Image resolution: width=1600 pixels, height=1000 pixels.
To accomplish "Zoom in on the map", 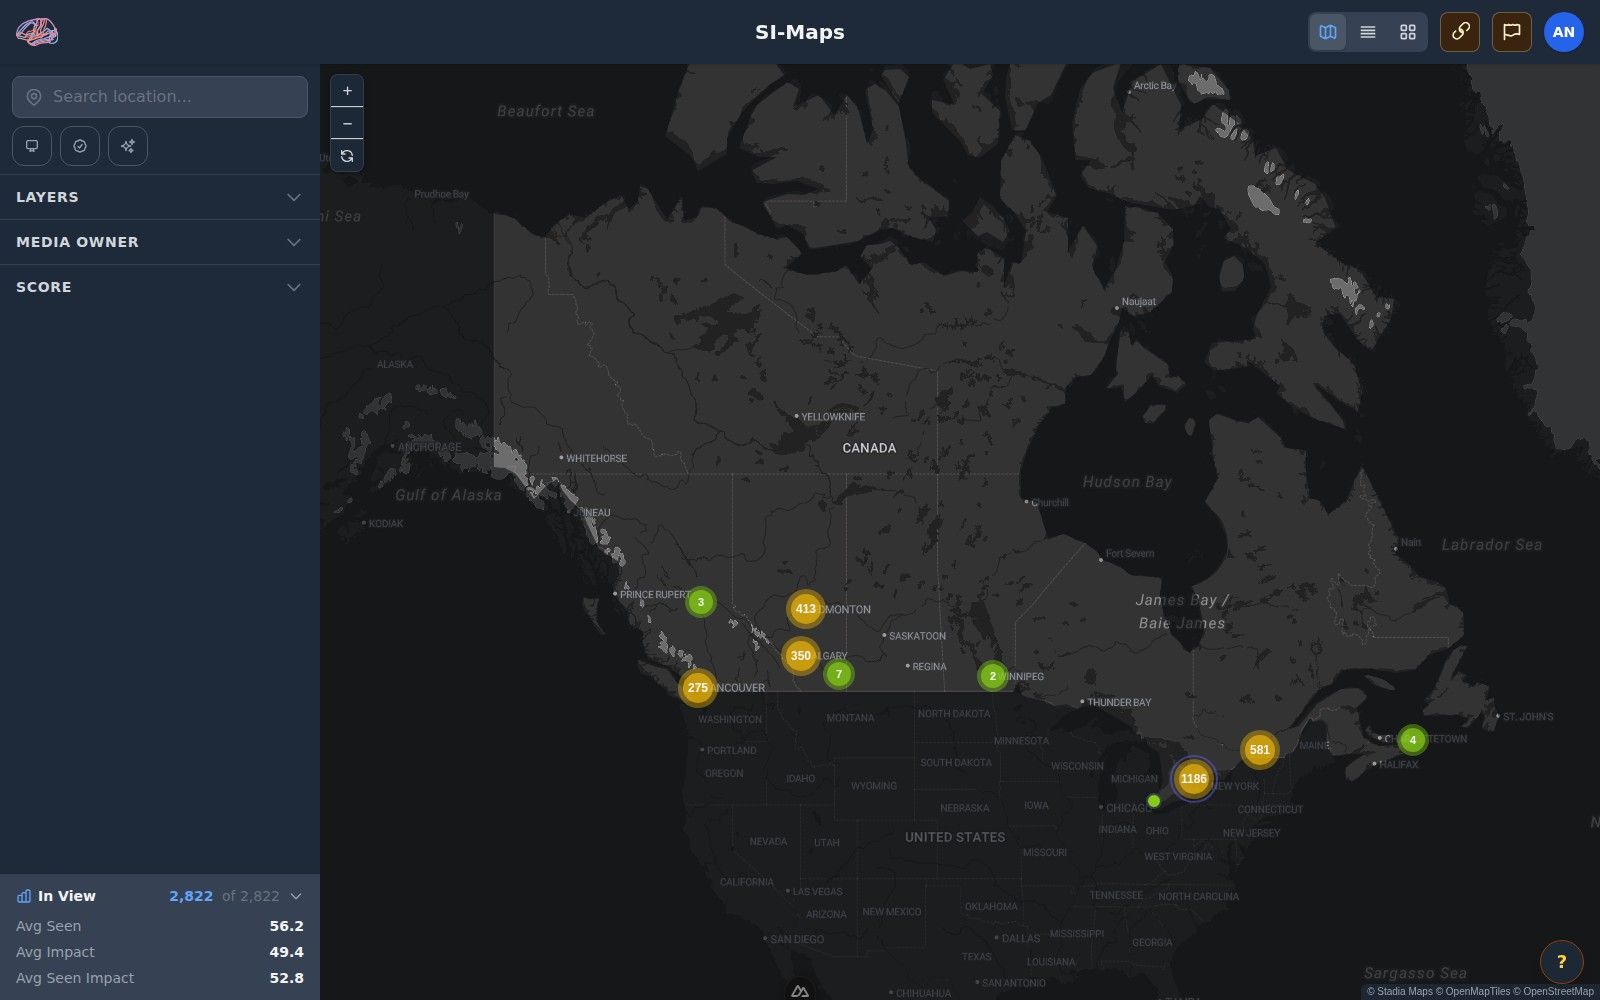I will click(x=347, y=91).
